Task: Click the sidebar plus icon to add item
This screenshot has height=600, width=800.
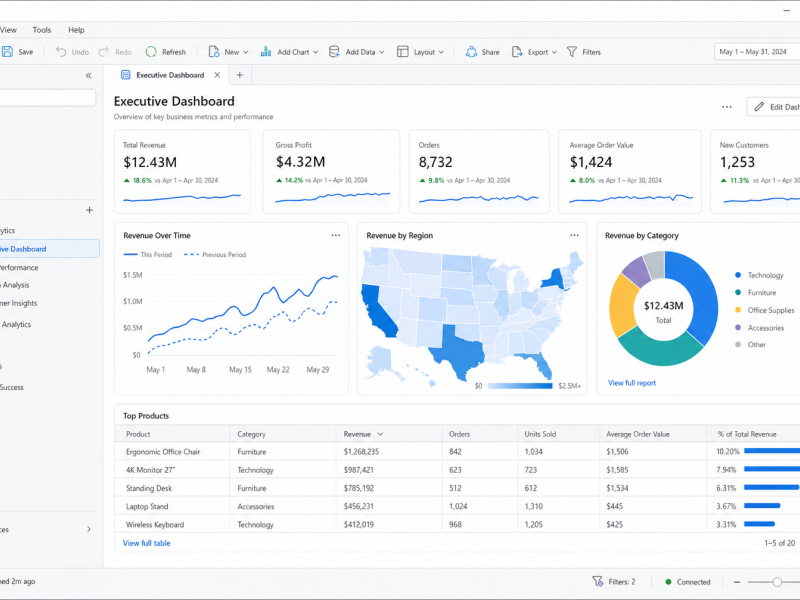Action: click(x=89, y=210)
